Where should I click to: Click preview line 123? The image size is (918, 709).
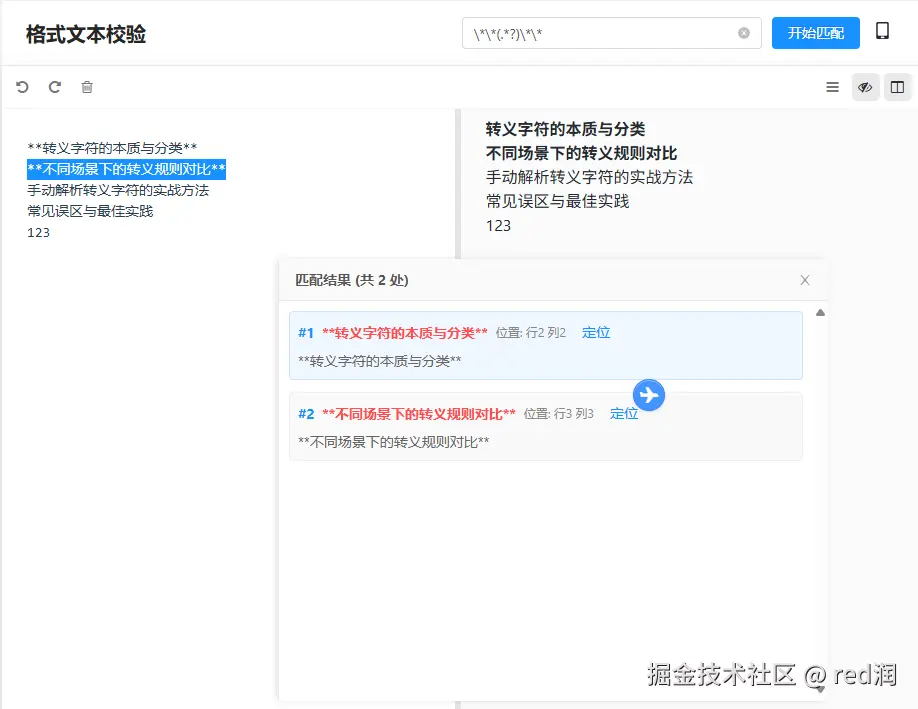coord(498,225)
